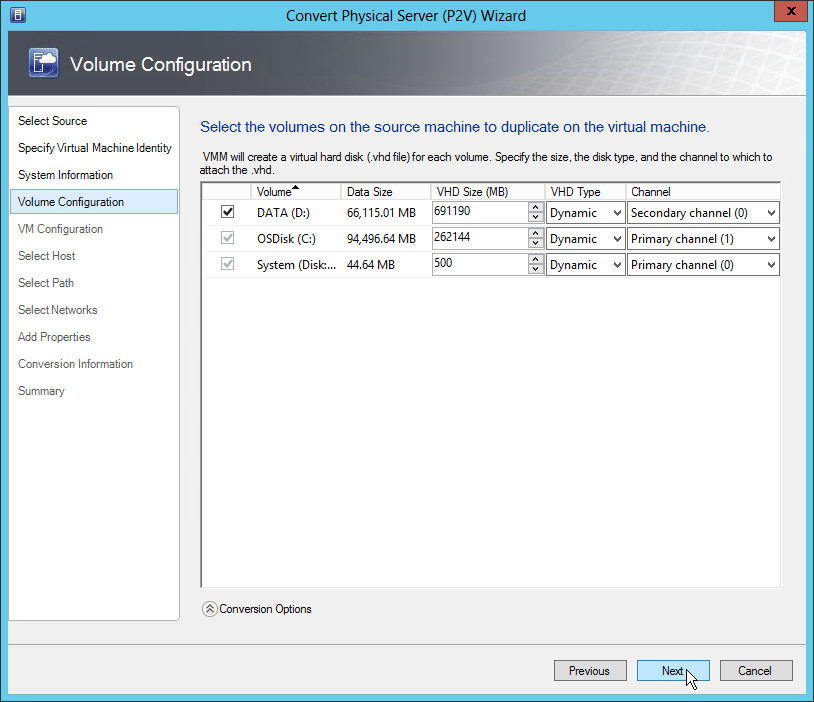This screenshot has width=814, height=702.
Task: Click the Previous button
Action: tap(590, 671)
